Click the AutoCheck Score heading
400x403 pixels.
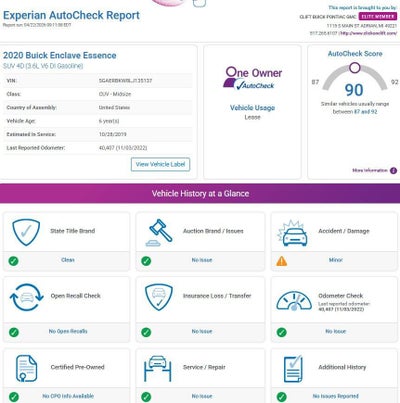click(x=355, y=54)
